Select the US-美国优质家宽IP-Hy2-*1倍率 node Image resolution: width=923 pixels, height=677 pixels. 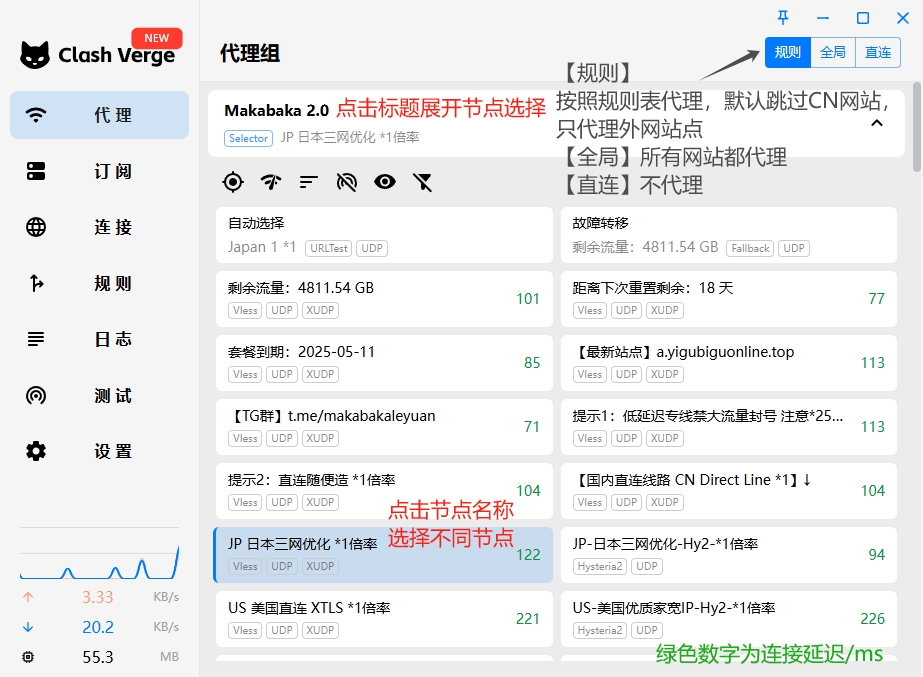point(729,619)
